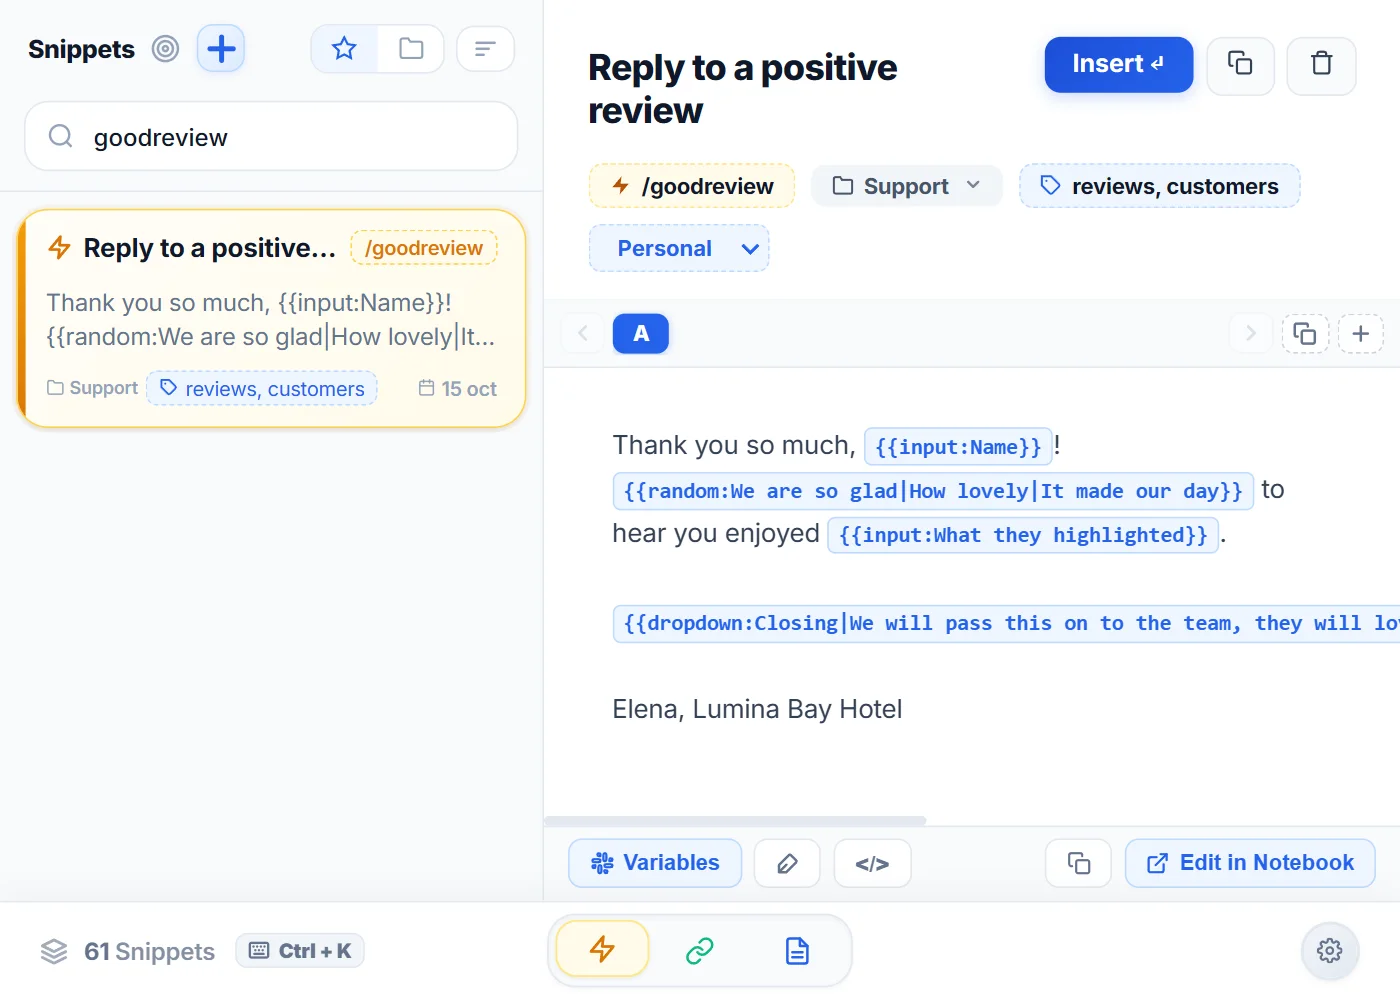
Task: Click the 15 oct date label
Action: click(457, 388)
